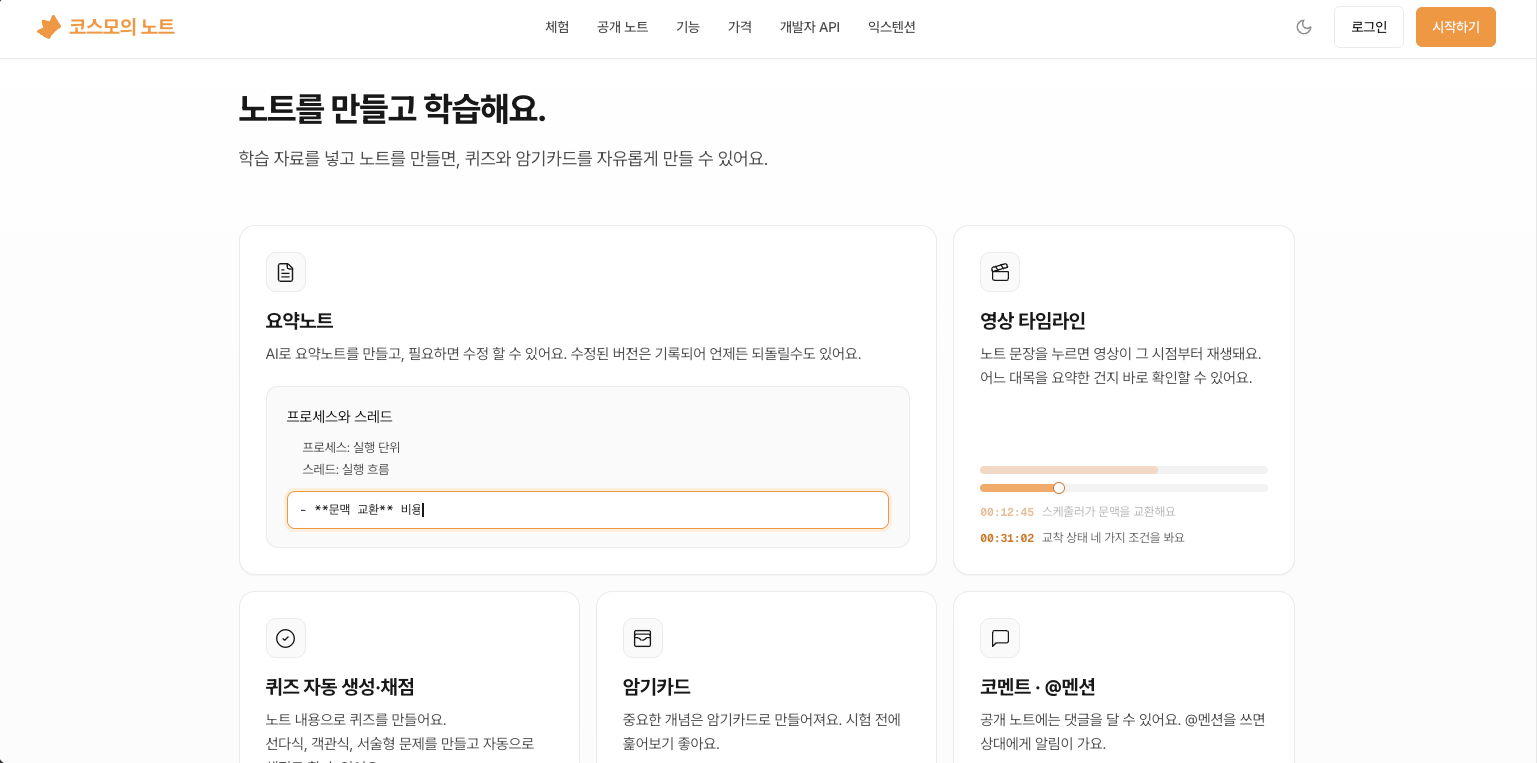Click the orange 시작하기 button
The image size is (1537, 763).
[1456, 27]
